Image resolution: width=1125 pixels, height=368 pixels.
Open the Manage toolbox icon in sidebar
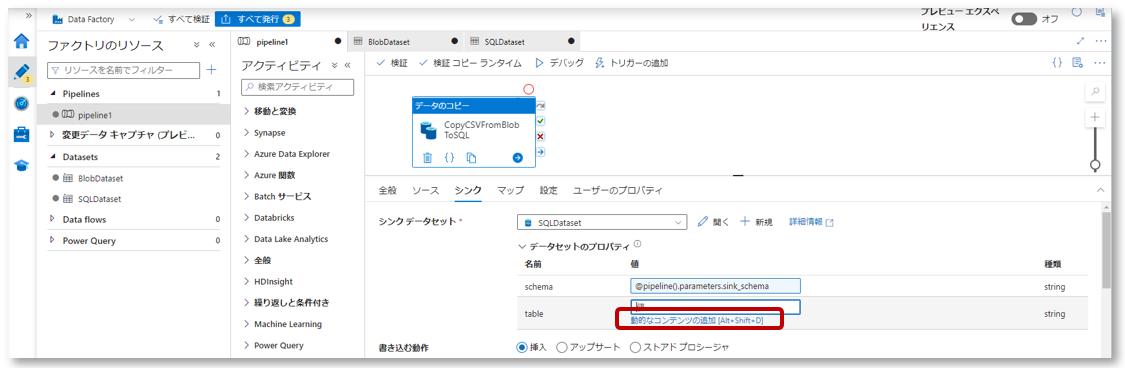(22, 134)
